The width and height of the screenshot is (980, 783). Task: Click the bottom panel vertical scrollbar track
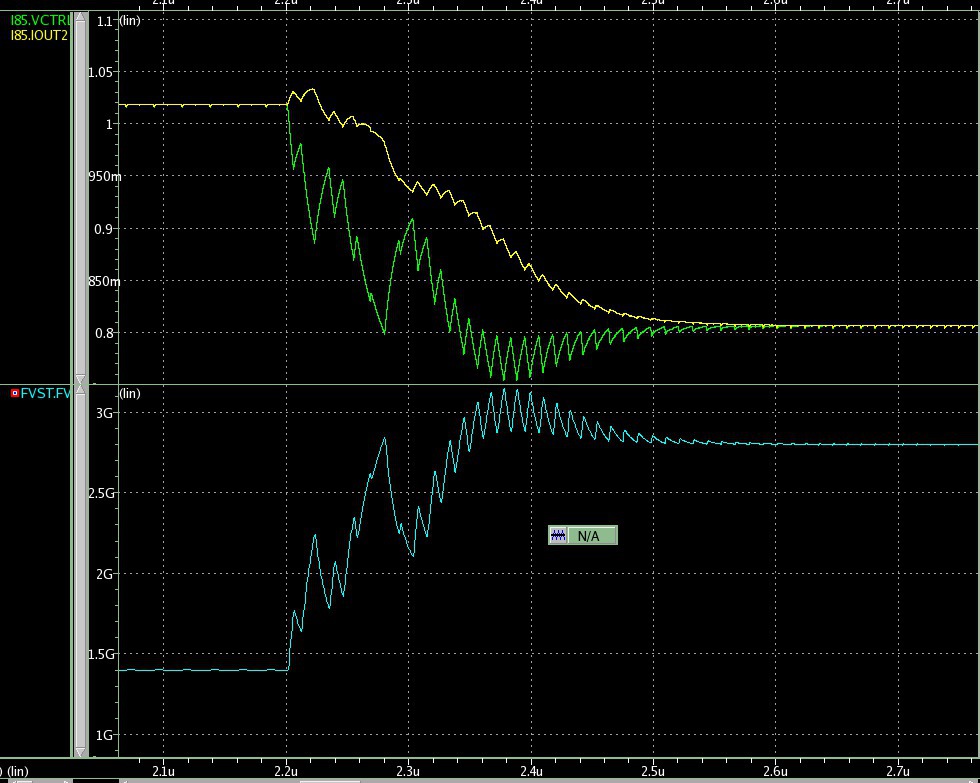(x=79, y=570)
